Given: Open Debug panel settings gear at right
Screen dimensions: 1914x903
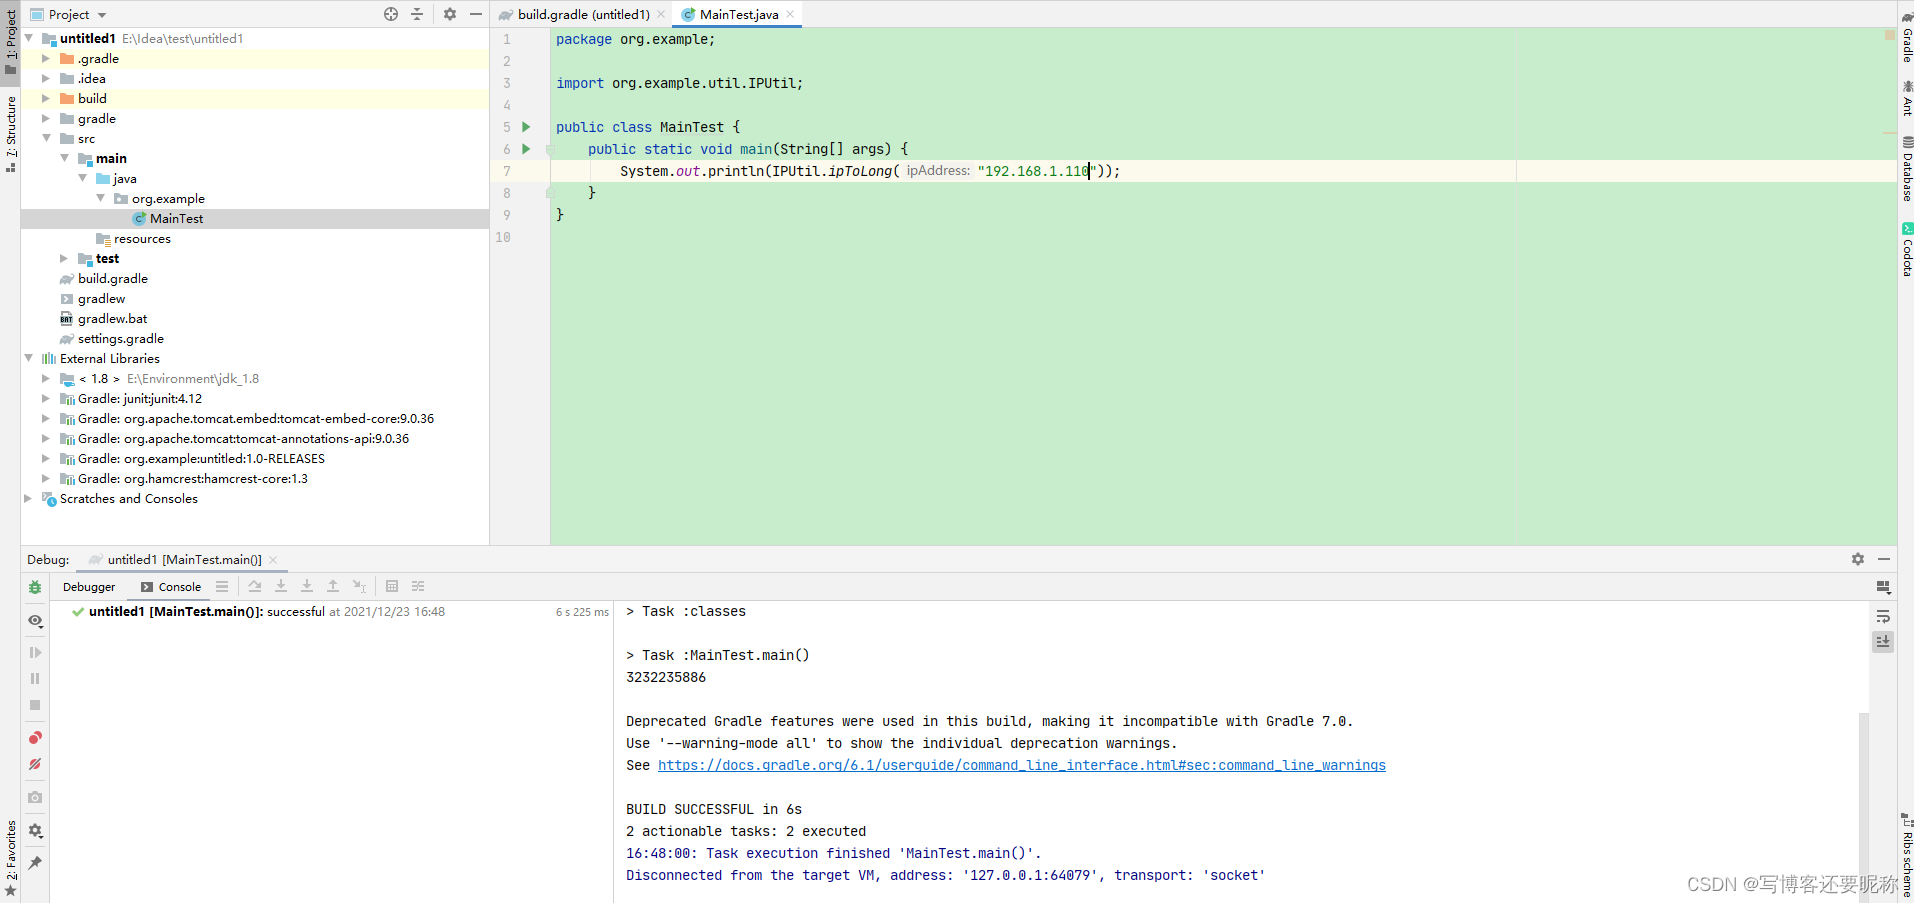Looking at the screenshot, I should click(1858, 559).
